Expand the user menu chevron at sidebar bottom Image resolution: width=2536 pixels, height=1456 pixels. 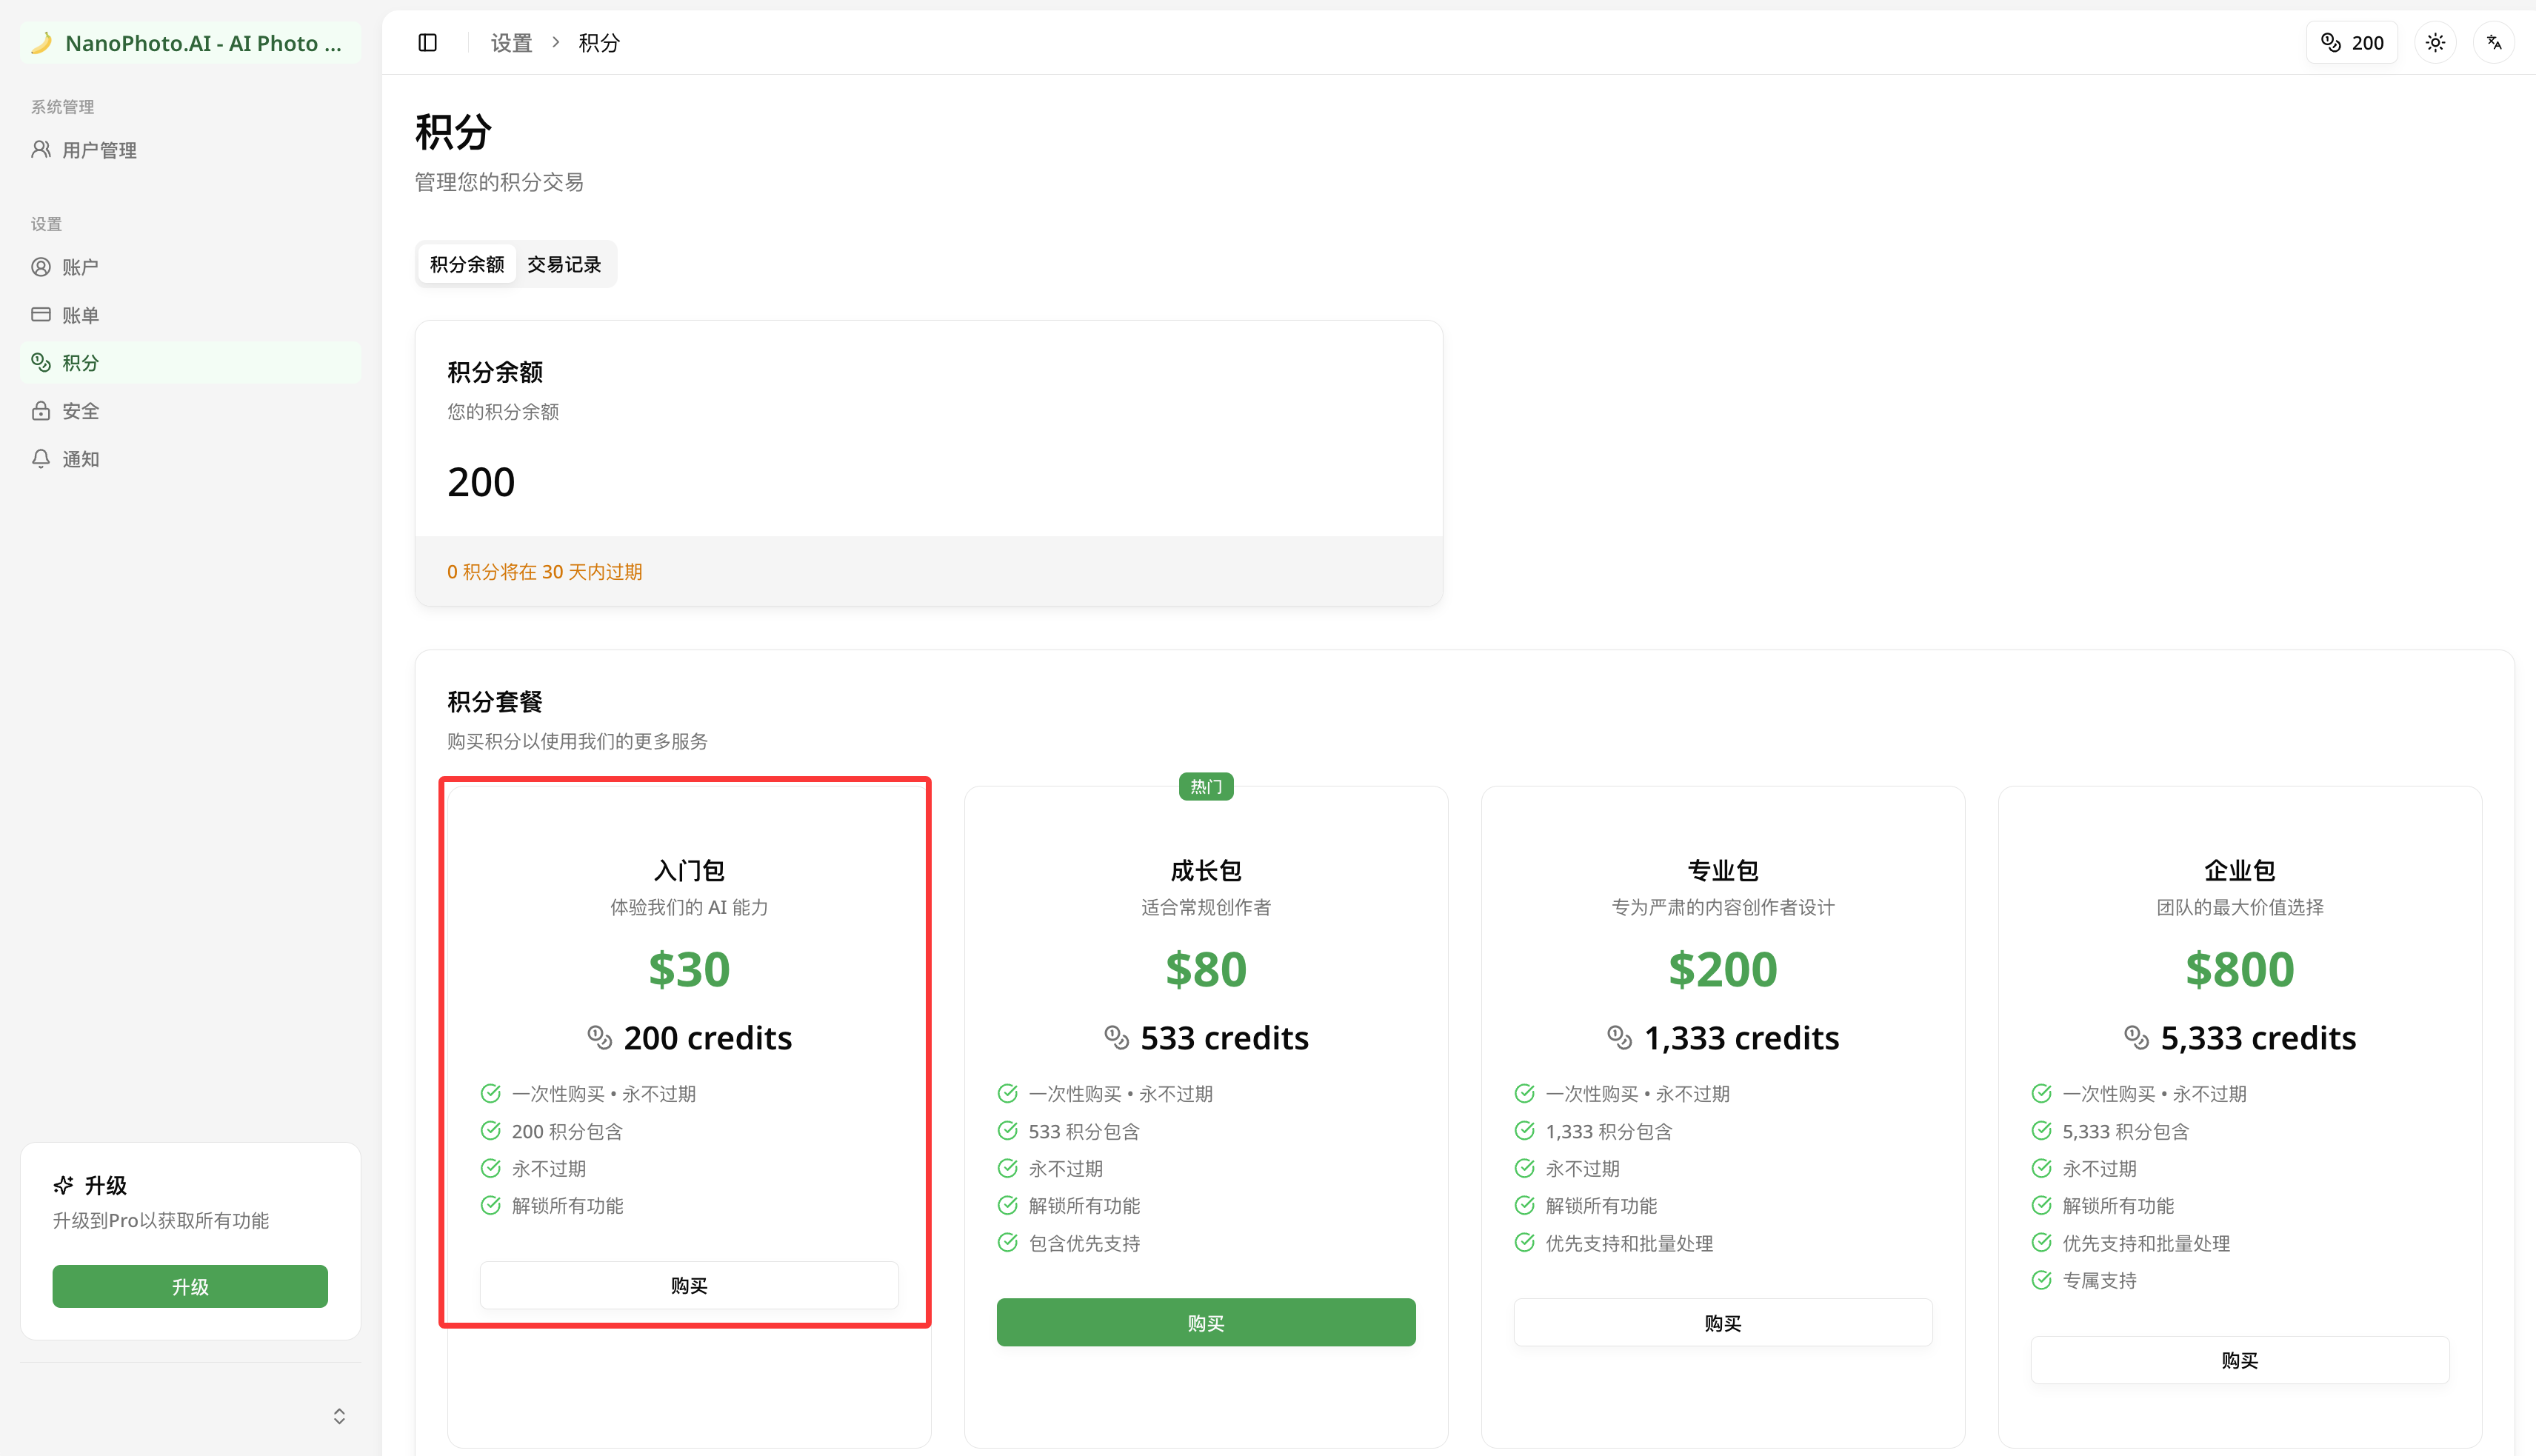pyautogui.click(x=339, y=1416)
